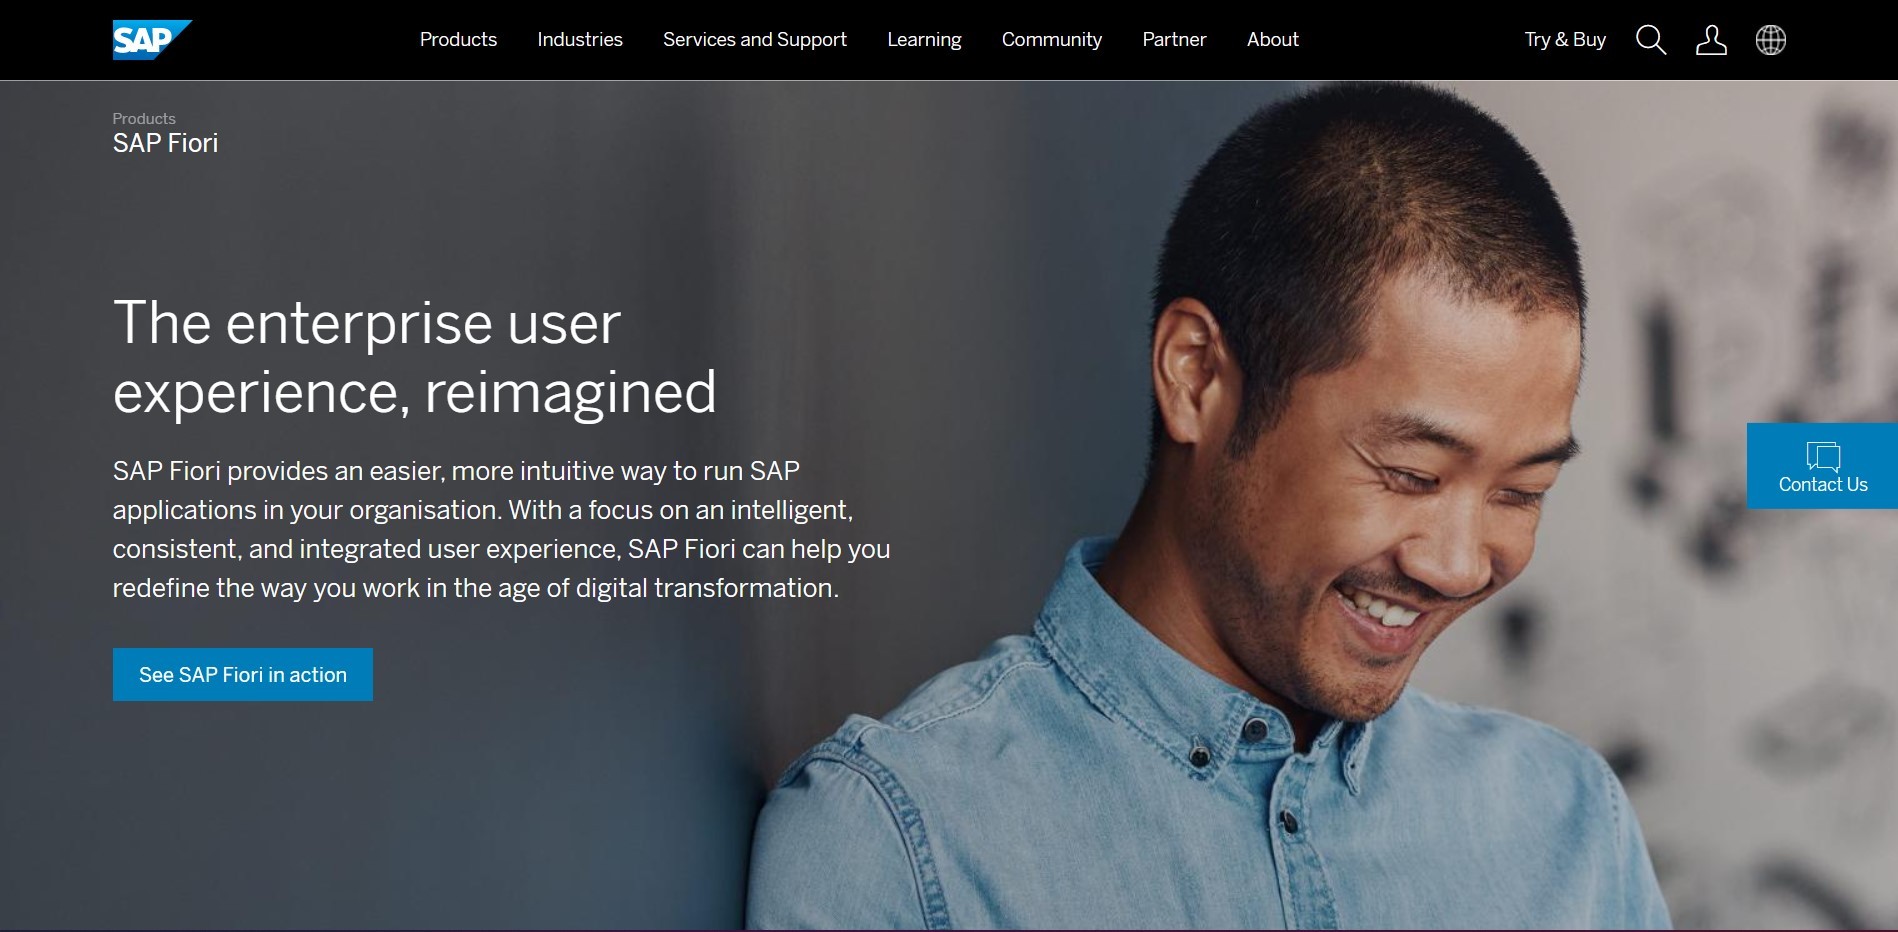1898x932 pixels.
Task: Open the search magnifier icon
Action: (1651, 40)
